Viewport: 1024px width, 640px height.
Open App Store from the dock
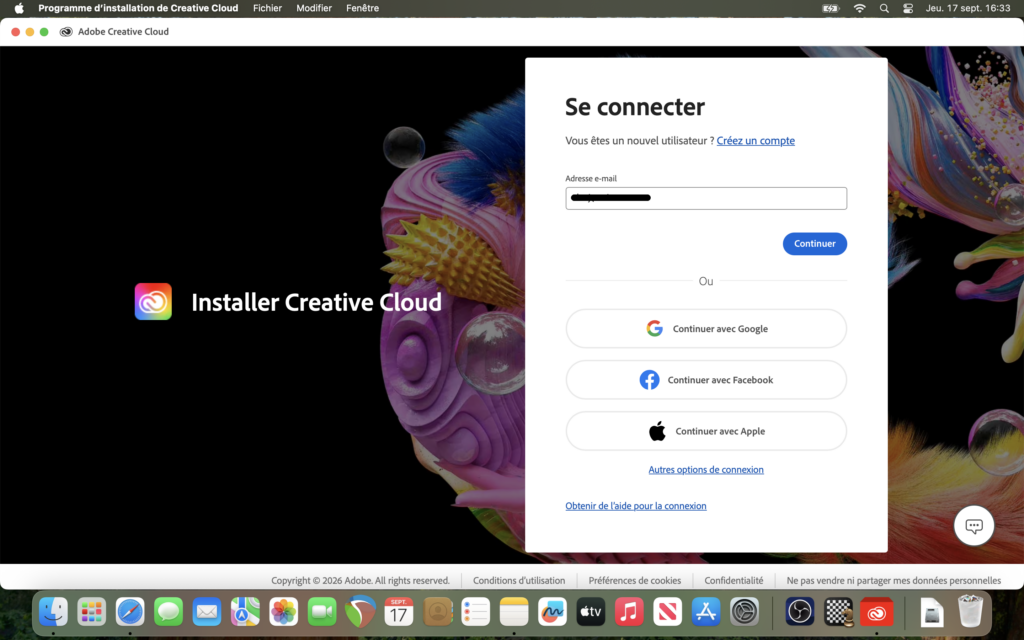click(706, 612)
